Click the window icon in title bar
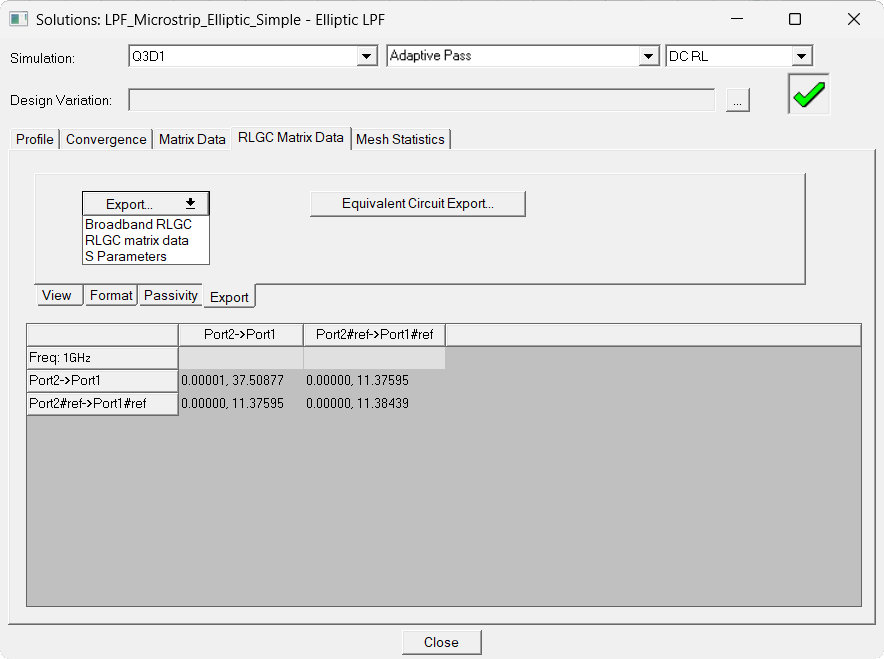The image size is (884, 659). point(18,19)
